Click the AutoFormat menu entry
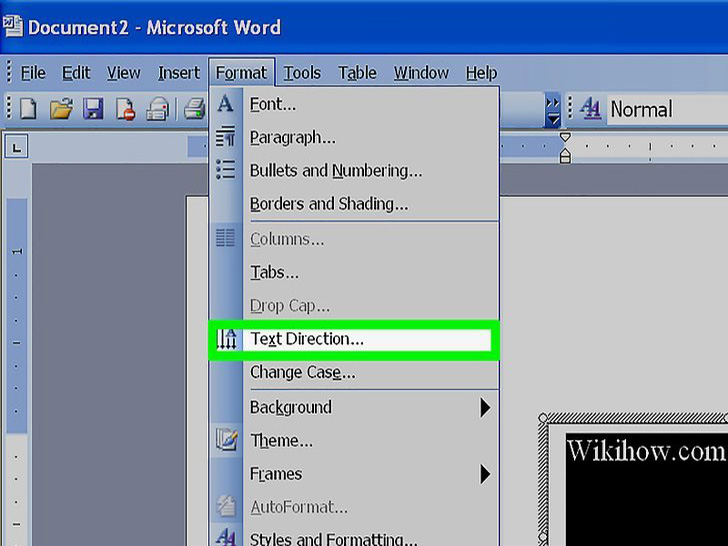728x546 pixels. click(354, 507)
